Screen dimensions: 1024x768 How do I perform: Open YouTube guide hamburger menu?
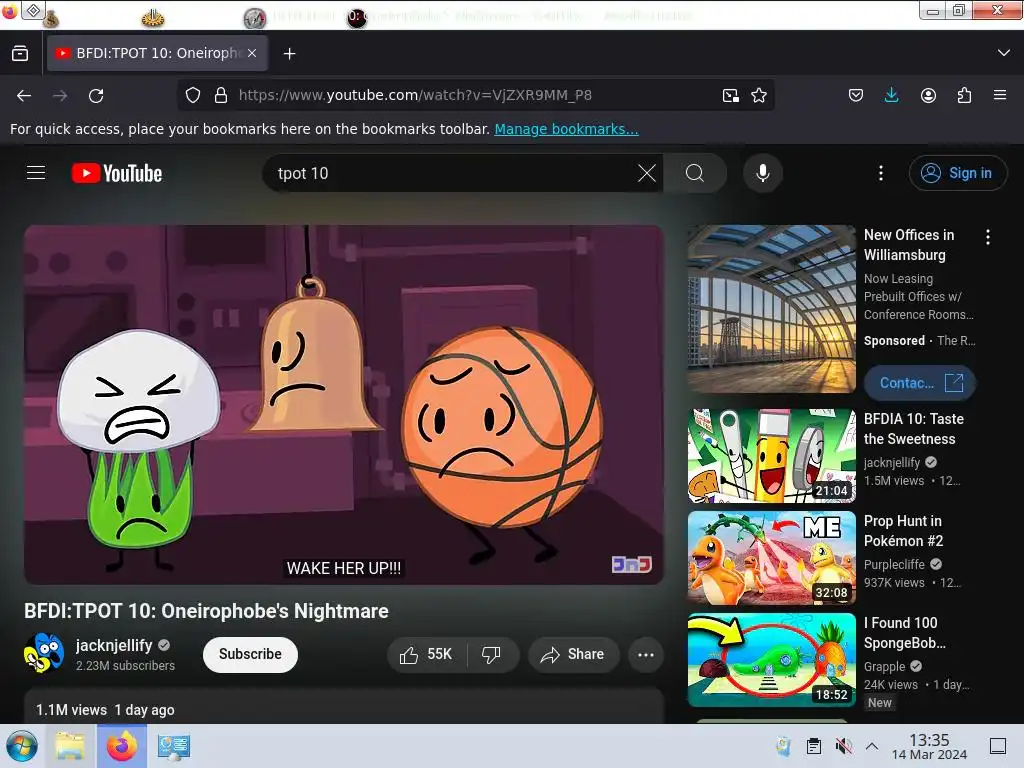click(36, 173)
